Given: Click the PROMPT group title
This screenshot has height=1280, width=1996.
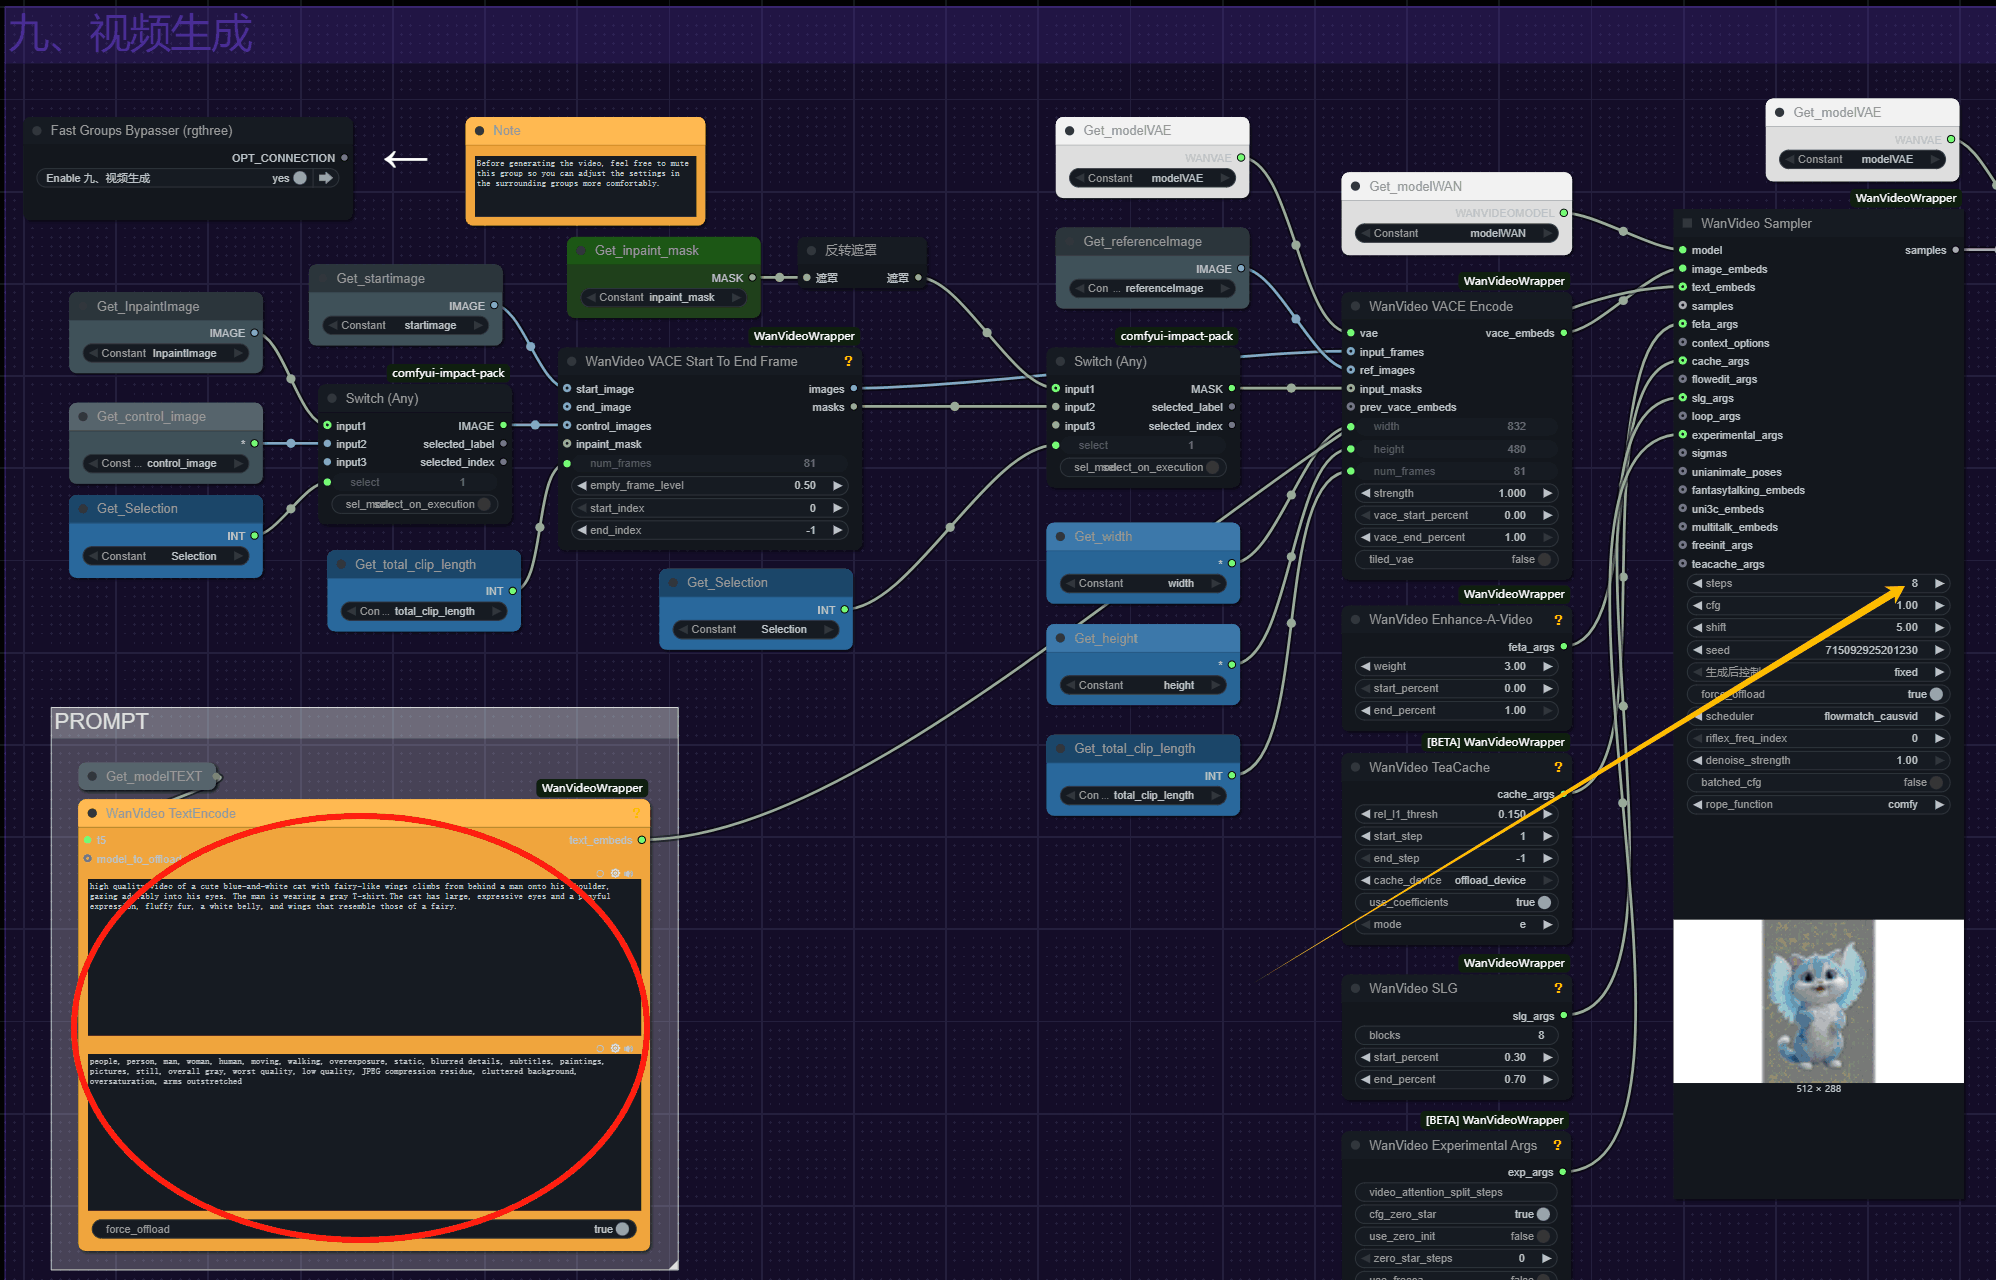Looking at the screenshot, I should point(102,722).
